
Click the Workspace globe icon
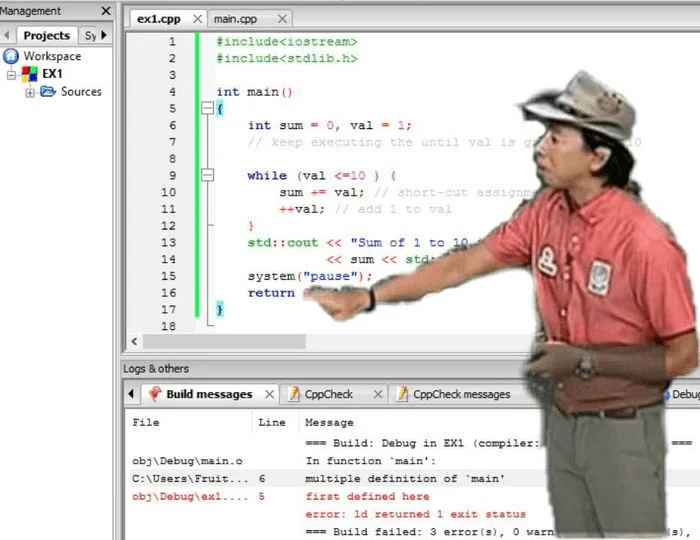coord(11,56)
